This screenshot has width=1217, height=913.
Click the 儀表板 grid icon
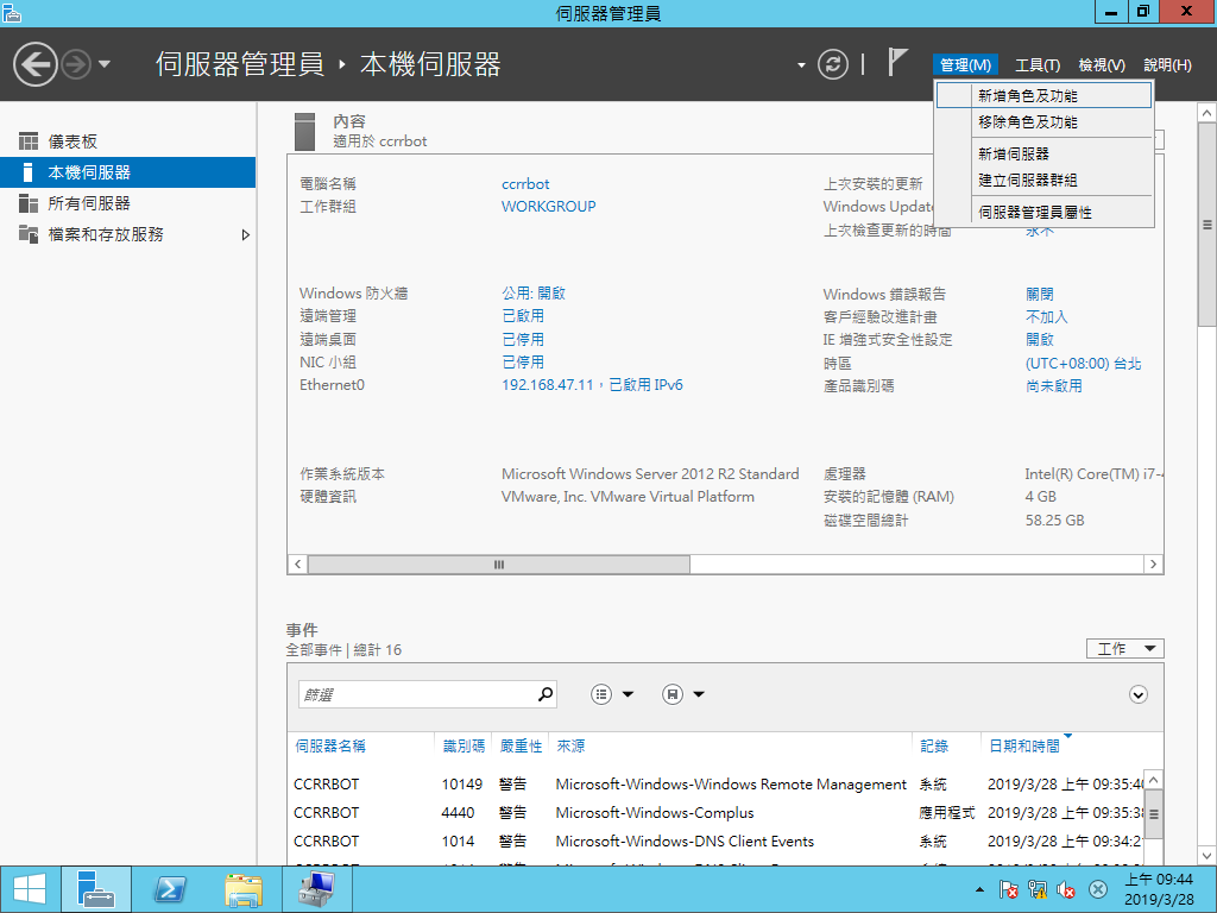[28, 142]
